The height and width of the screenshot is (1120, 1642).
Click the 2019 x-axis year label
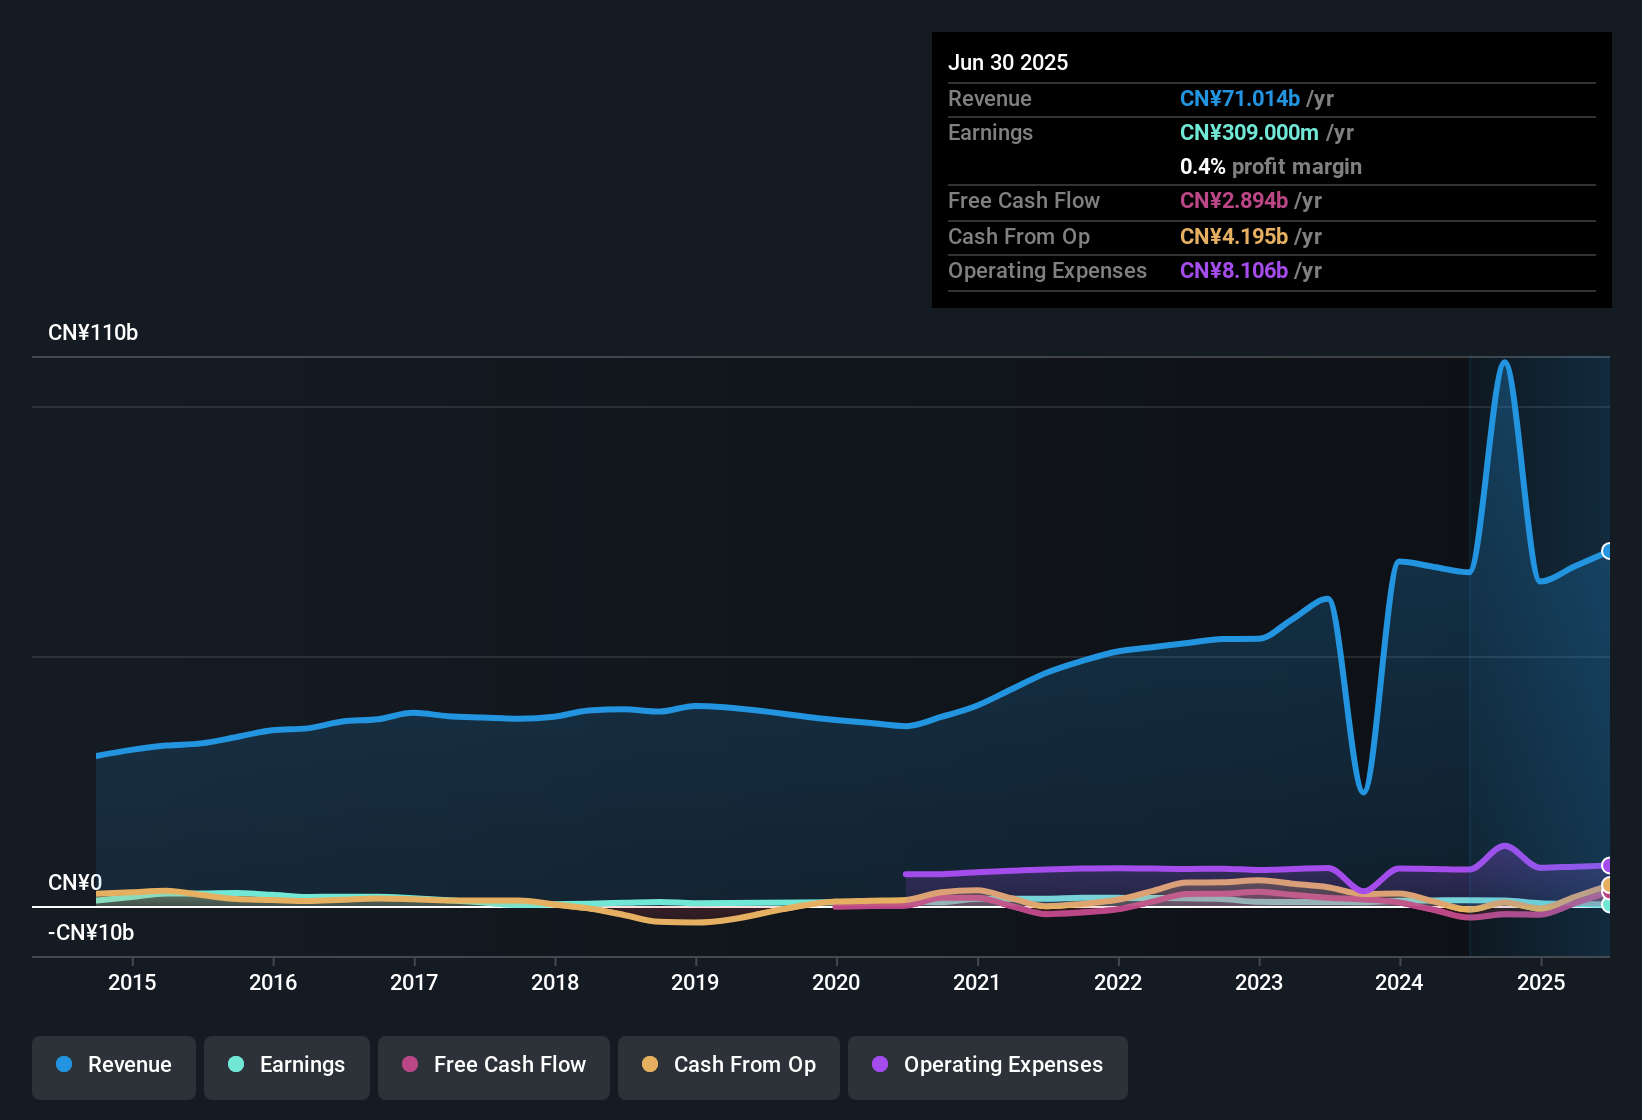coord(695,982)
